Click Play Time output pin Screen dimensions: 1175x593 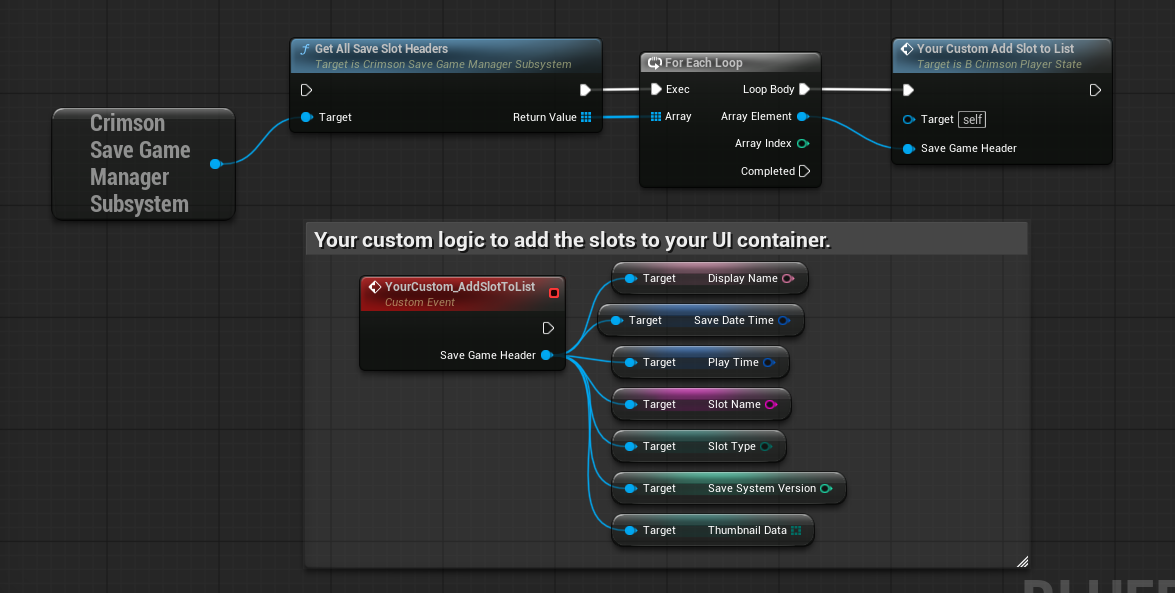769,362
